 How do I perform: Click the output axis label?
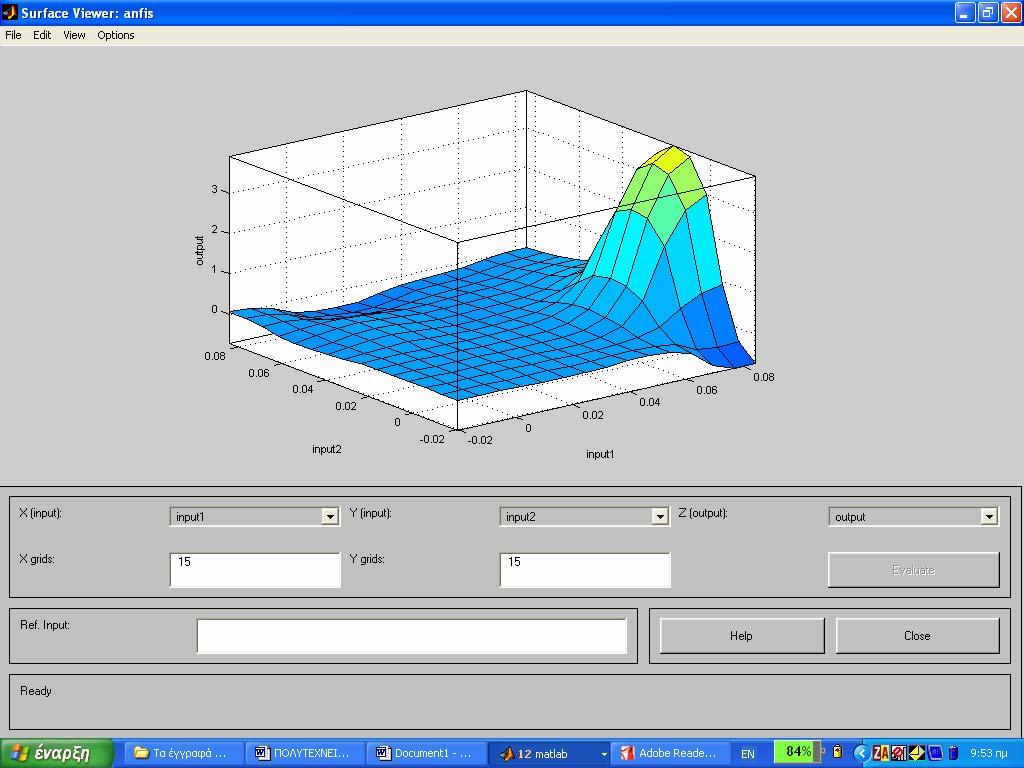coord(200,251)
